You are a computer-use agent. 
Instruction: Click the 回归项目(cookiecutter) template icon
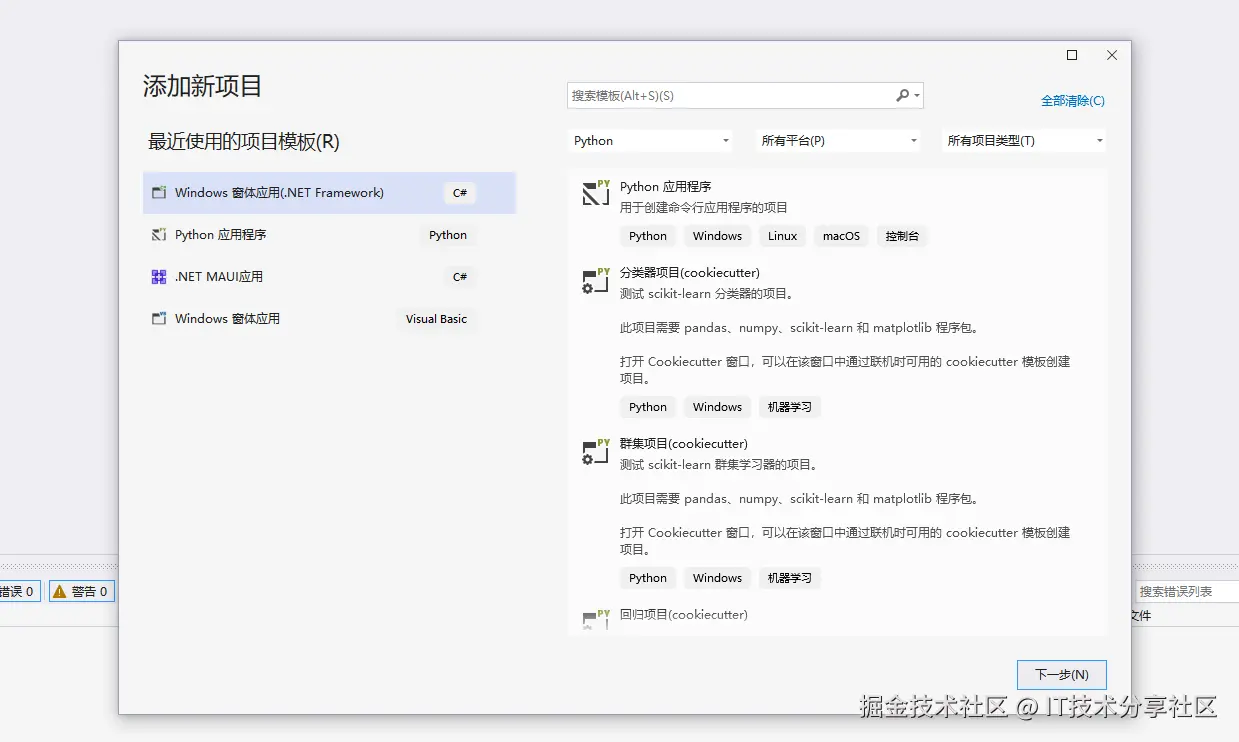click(x=596, y=619)
